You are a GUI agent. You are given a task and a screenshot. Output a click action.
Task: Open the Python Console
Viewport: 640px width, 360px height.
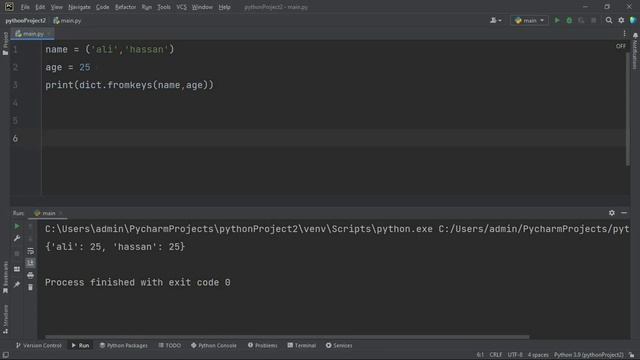coord(213,345)
